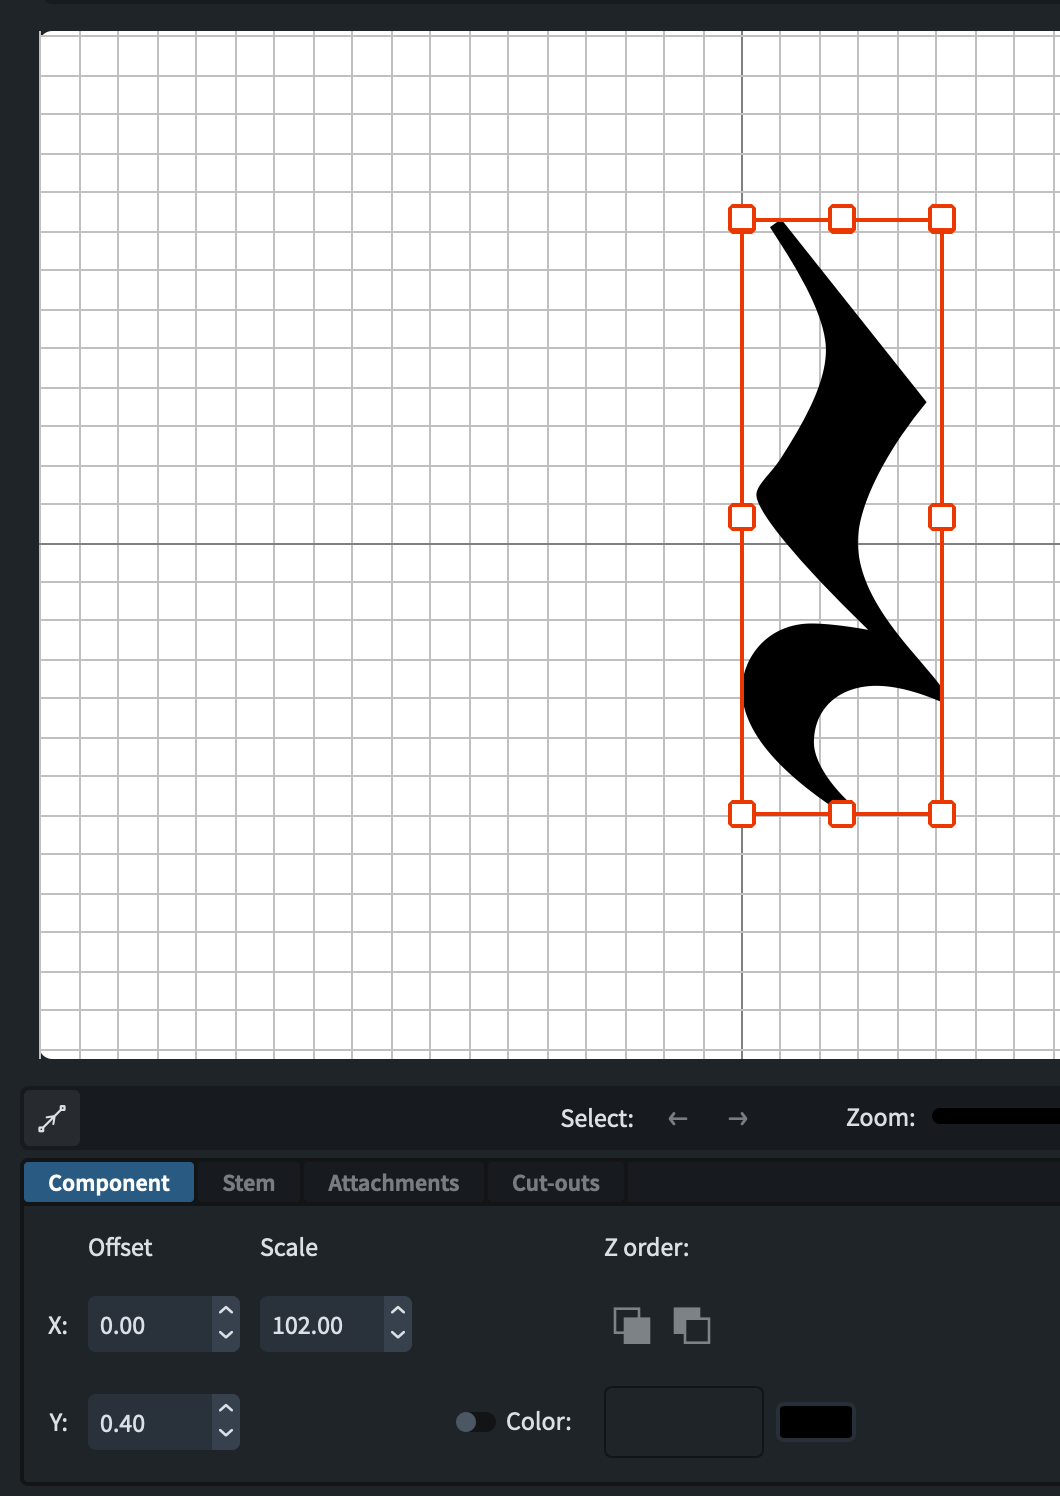
Task: Open the Attachments tab
Action: (x=393, y=1182)
